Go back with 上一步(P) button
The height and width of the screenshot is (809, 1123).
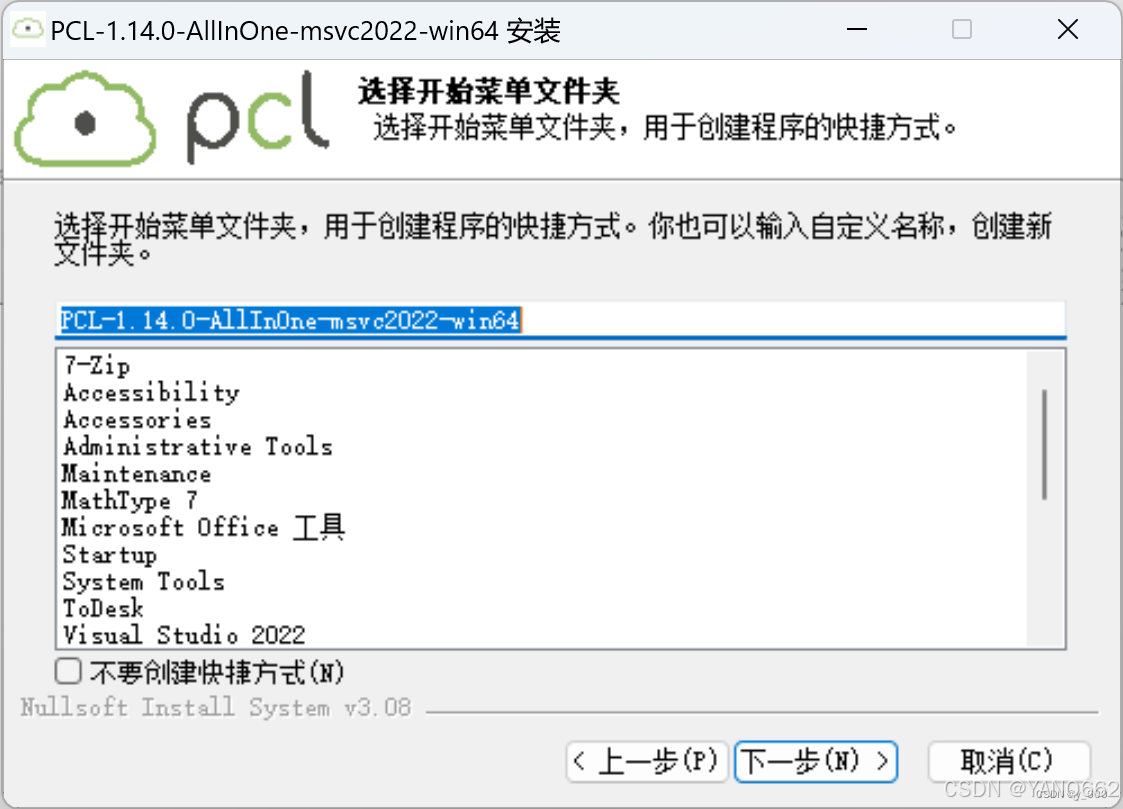647,761
